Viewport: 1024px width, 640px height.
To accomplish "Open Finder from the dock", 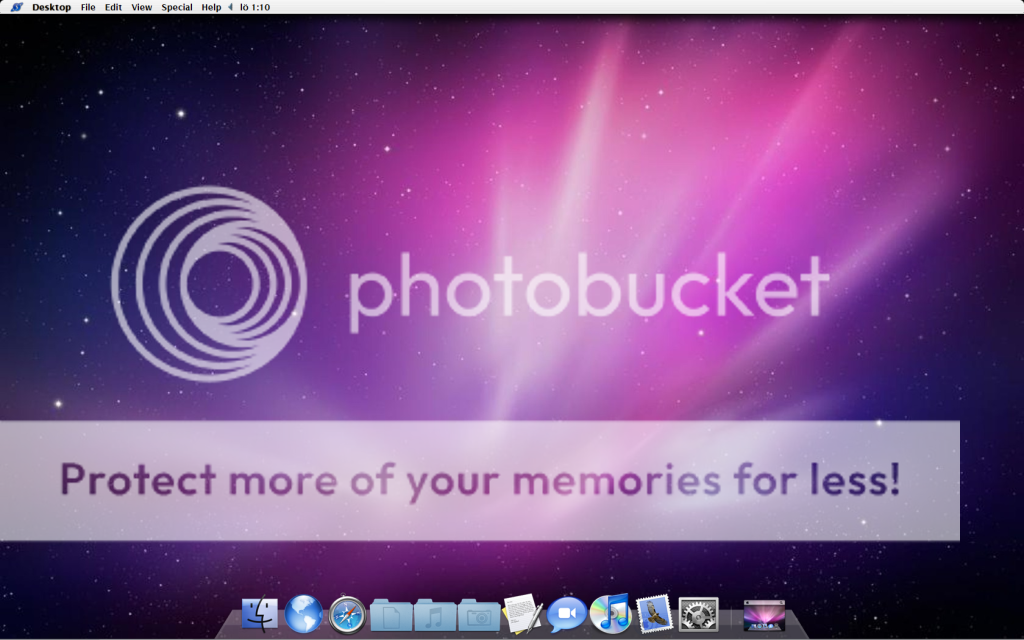I will point(260,614).
